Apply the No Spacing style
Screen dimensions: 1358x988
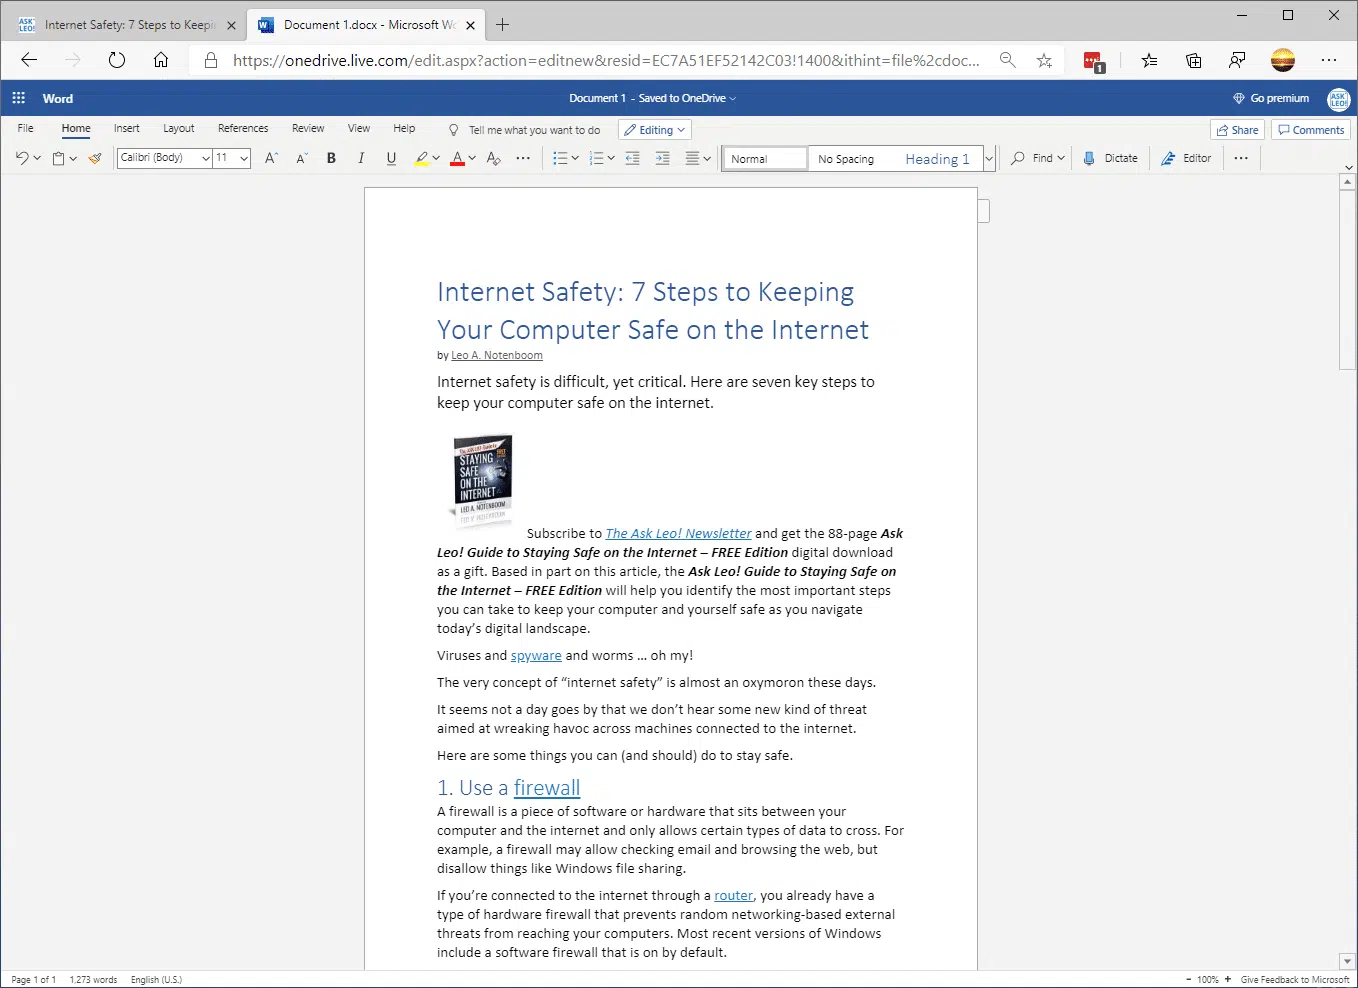tap(846, 159)
